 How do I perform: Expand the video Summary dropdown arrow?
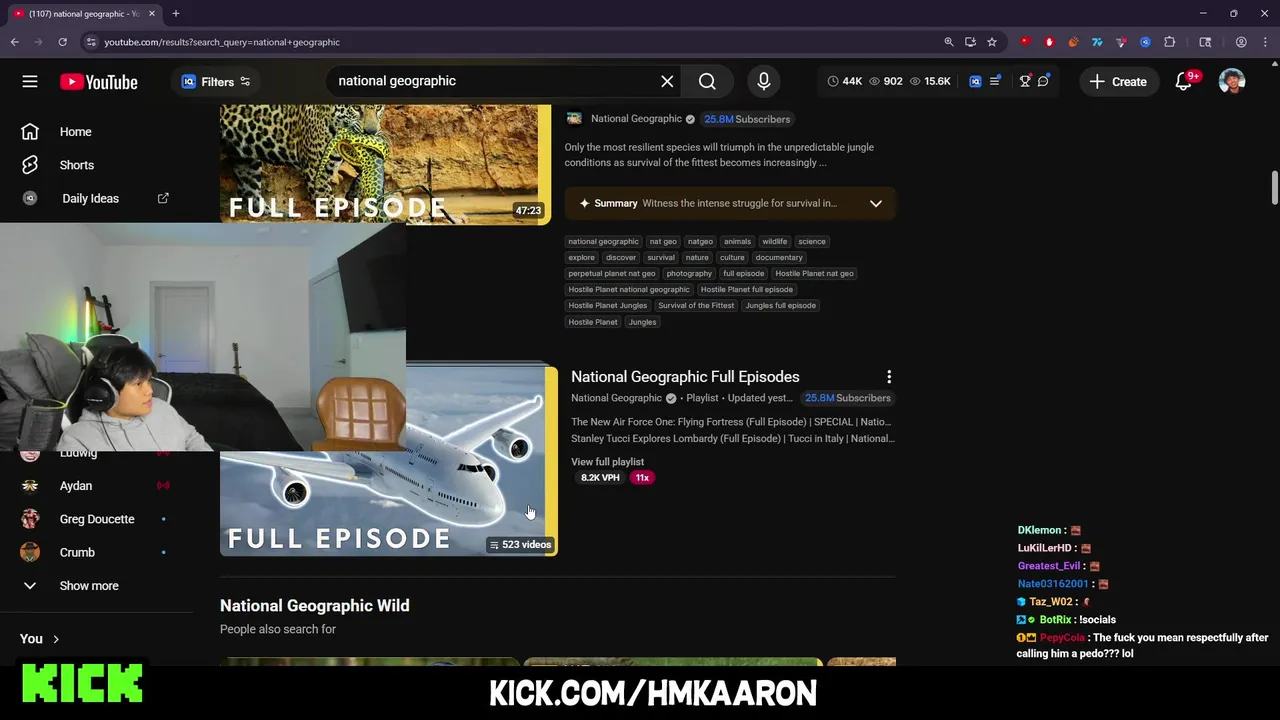click(876, 203)
